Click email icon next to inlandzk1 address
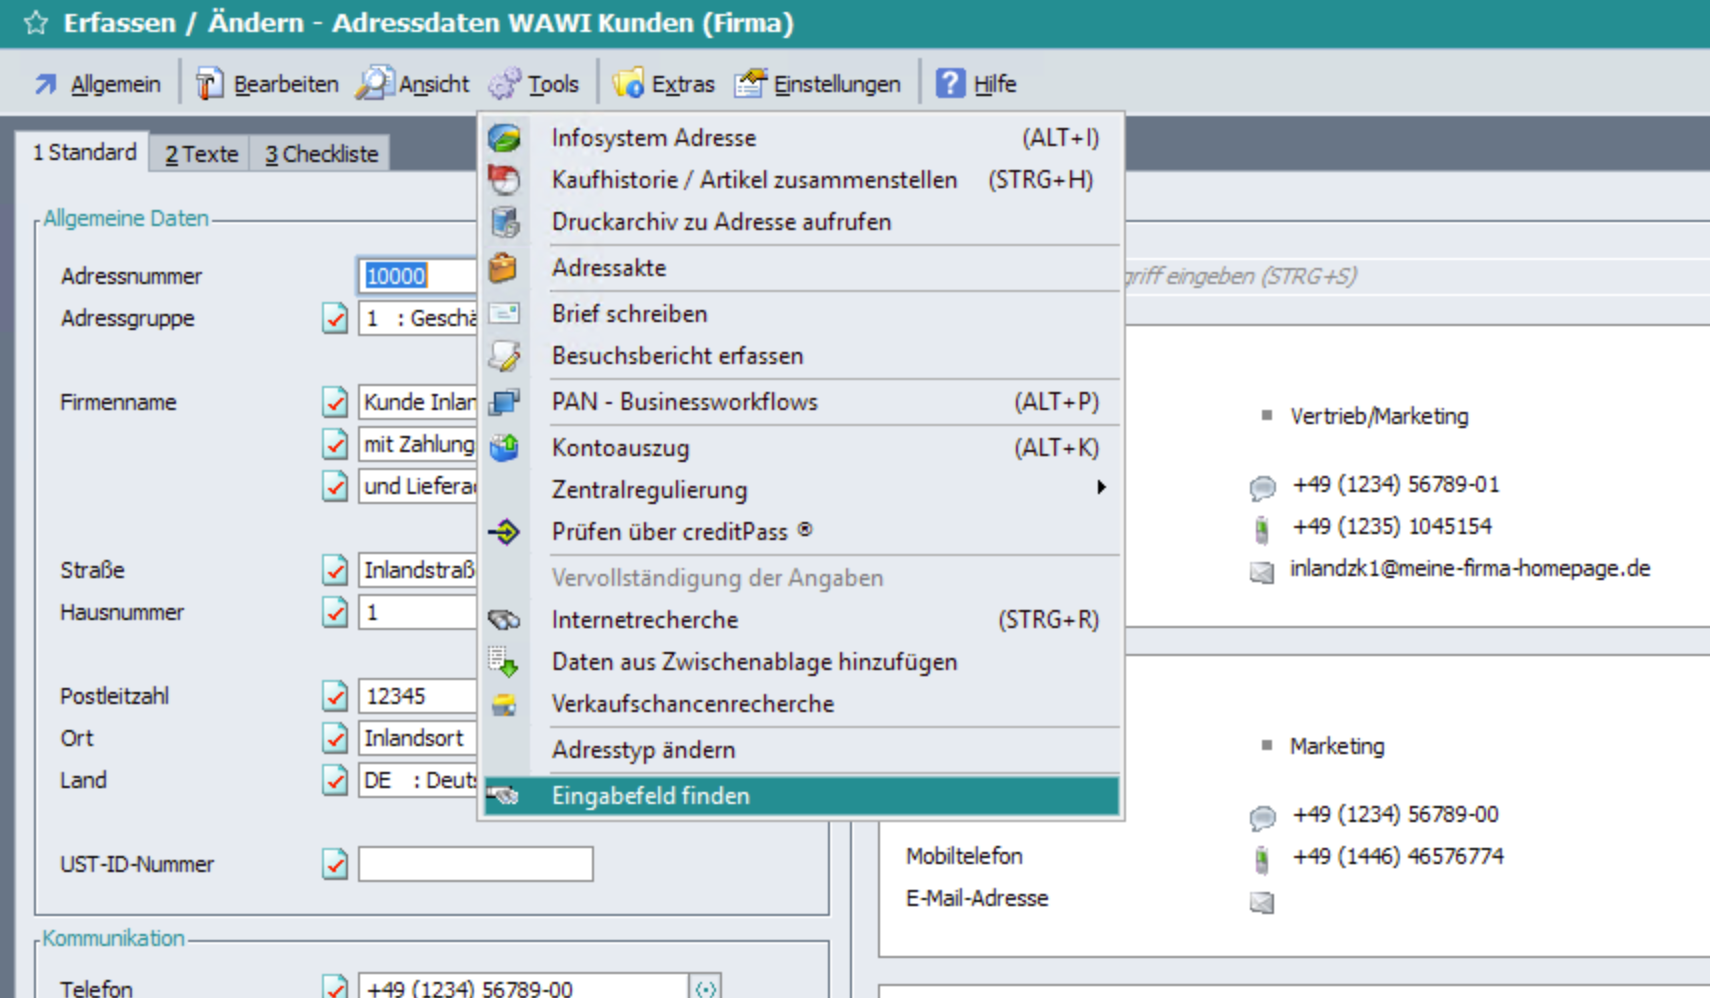1710x998 pixels. pyautogui.click(x=1262, y=571)
